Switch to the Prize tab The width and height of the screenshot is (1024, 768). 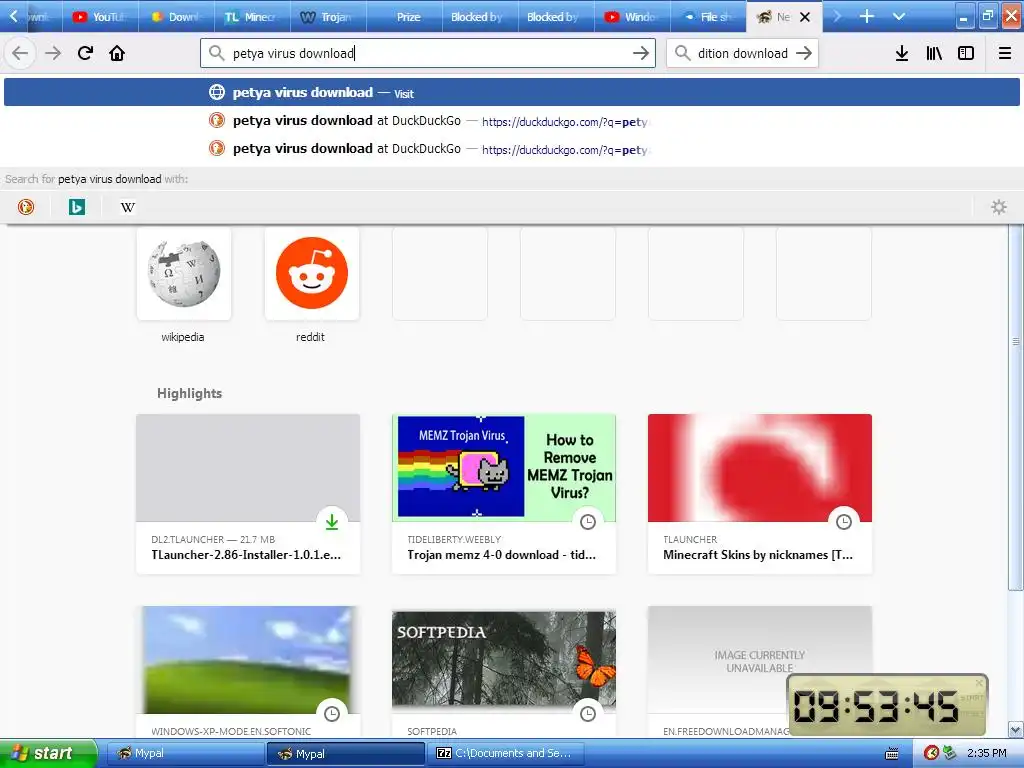pyautogui.click(x=404, y=17)
